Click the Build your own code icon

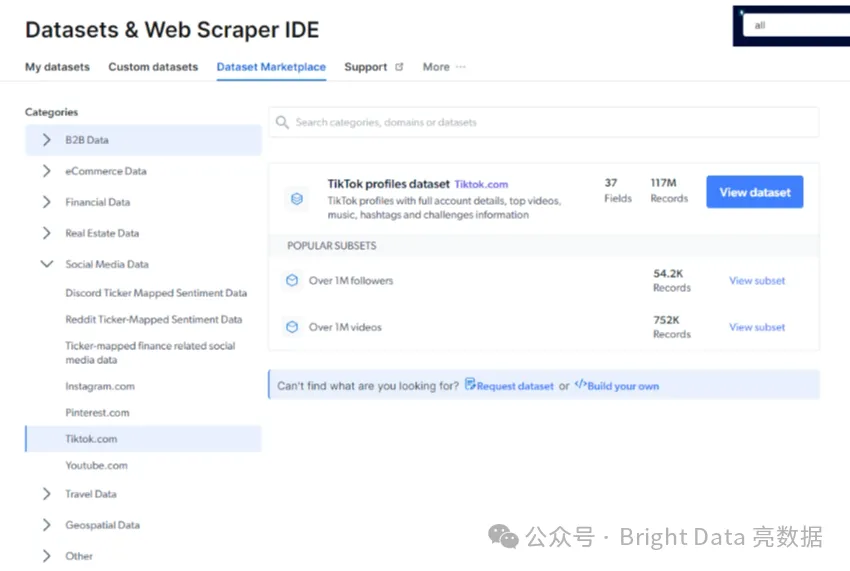(580, 385)
